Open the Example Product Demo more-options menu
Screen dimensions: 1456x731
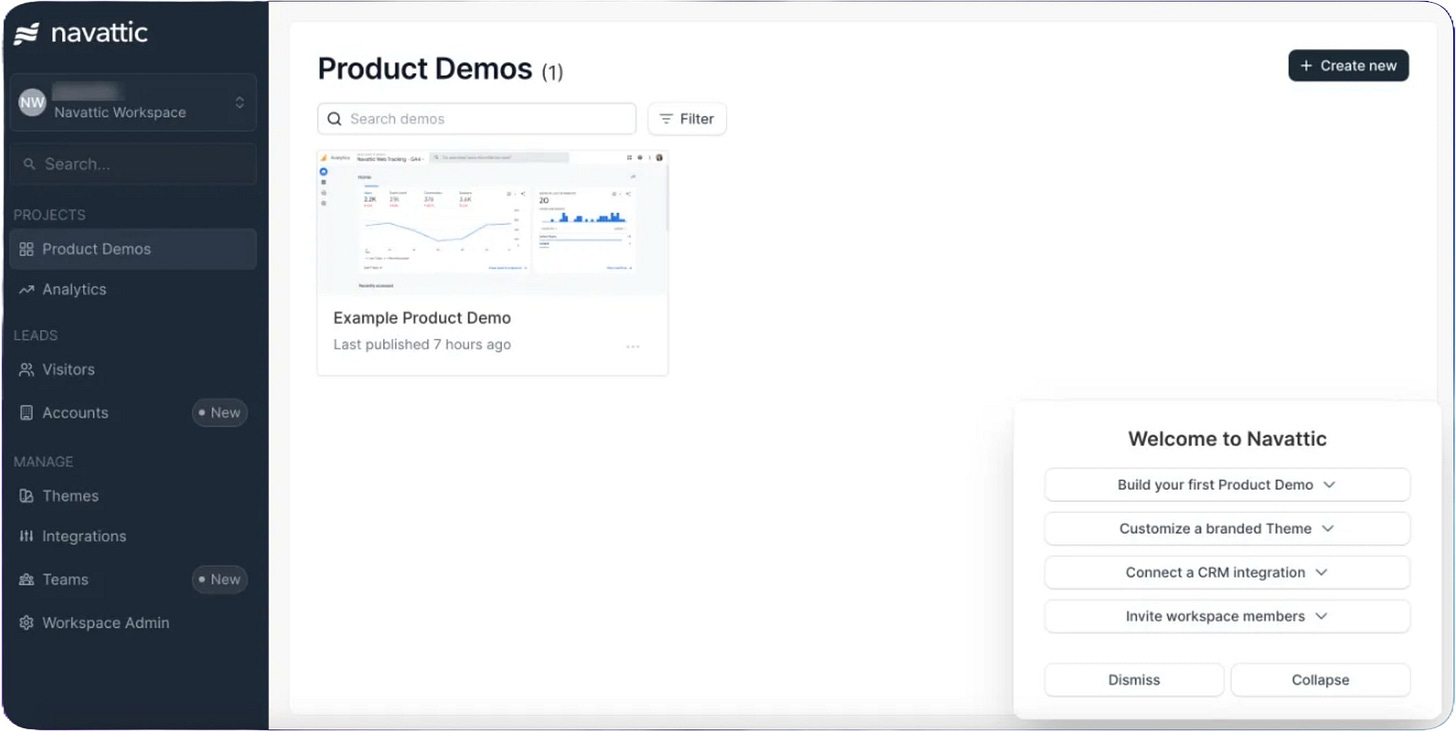[632, 346]
